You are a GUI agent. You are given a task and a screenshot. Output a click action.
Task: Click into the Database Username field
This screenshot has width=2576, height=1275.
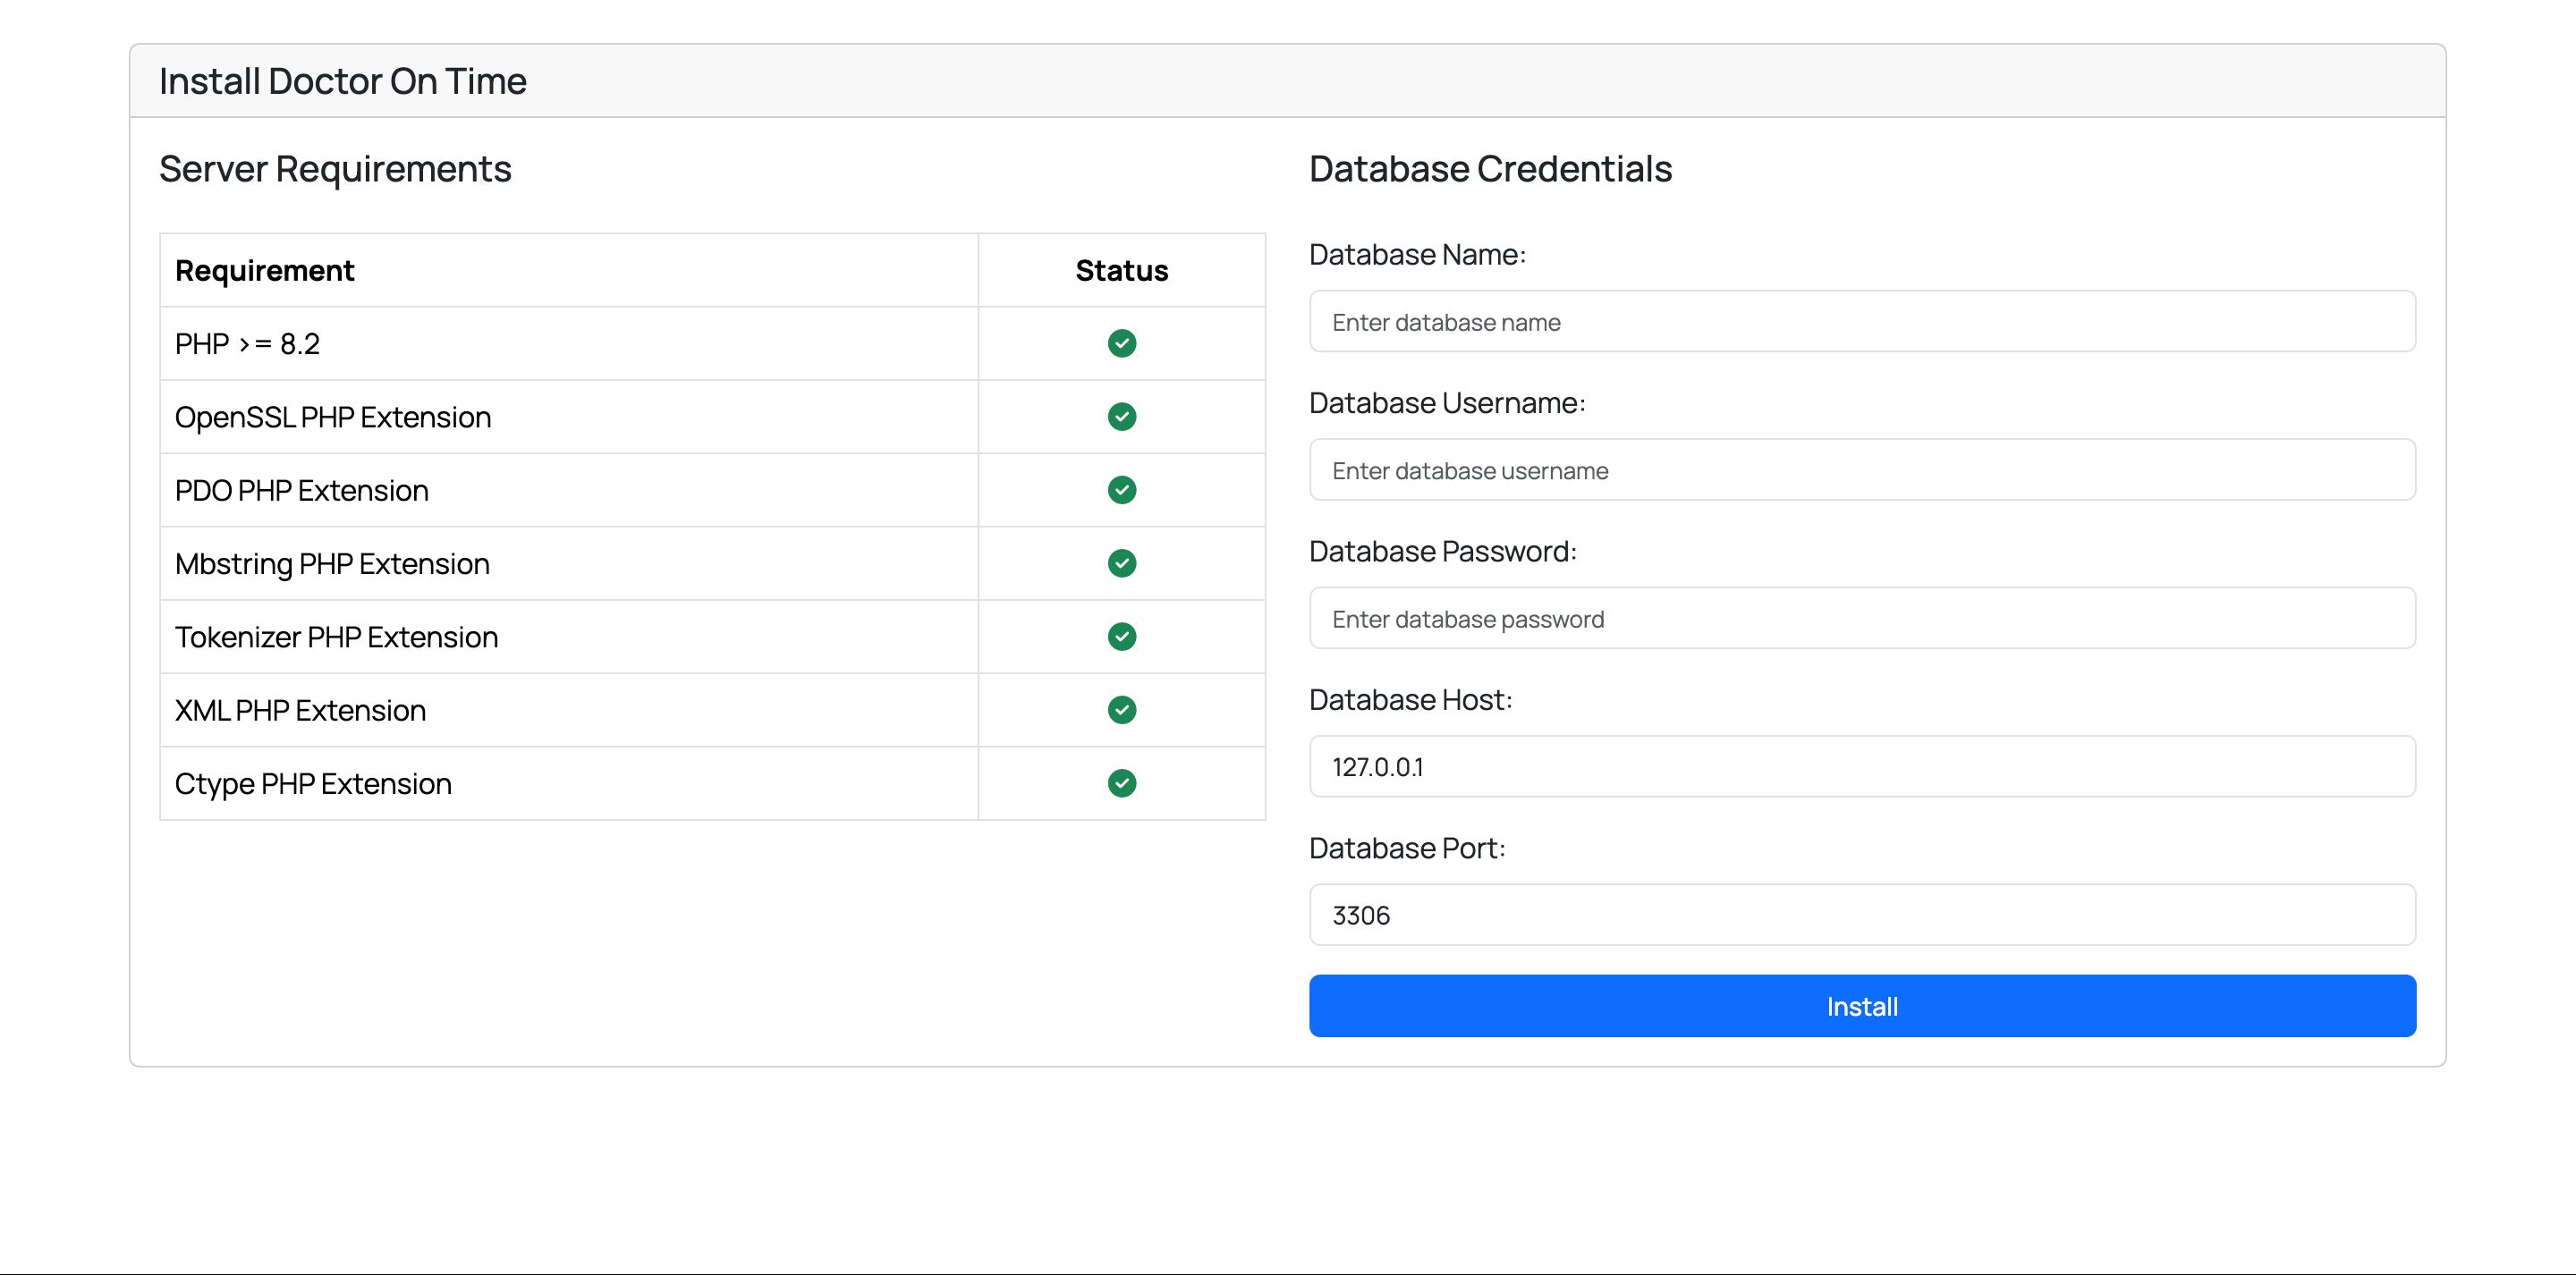(x=1861, y=470)
